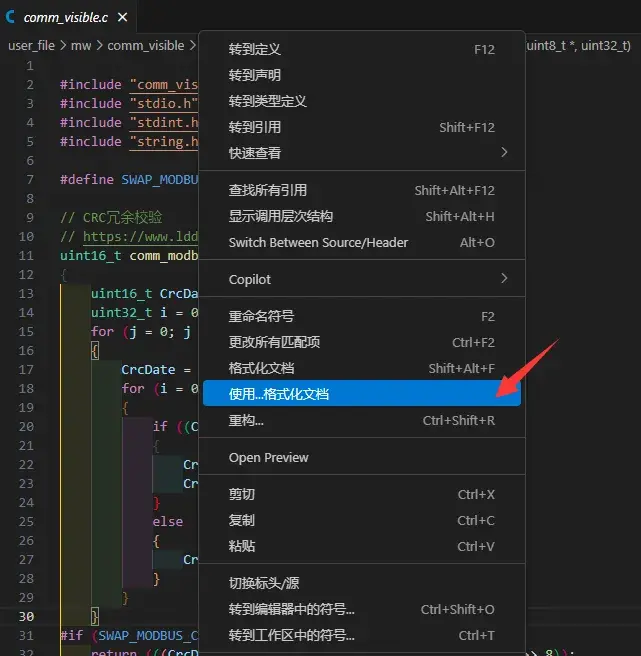This screenshot has height=656, width=641.
Task: Choose 重构... menu entry
Action: (x=362, y=420)
